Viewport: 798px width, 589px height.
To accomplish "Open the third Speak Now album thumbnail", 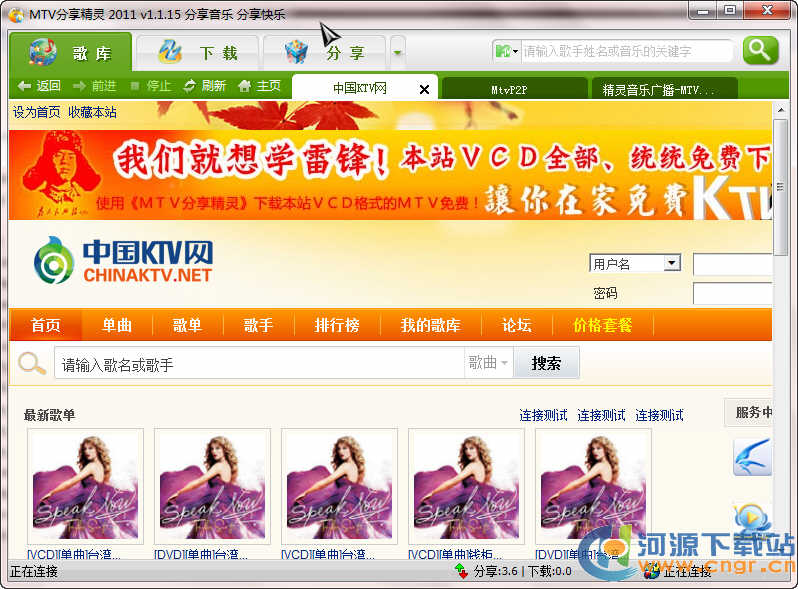I will (339, 487).
